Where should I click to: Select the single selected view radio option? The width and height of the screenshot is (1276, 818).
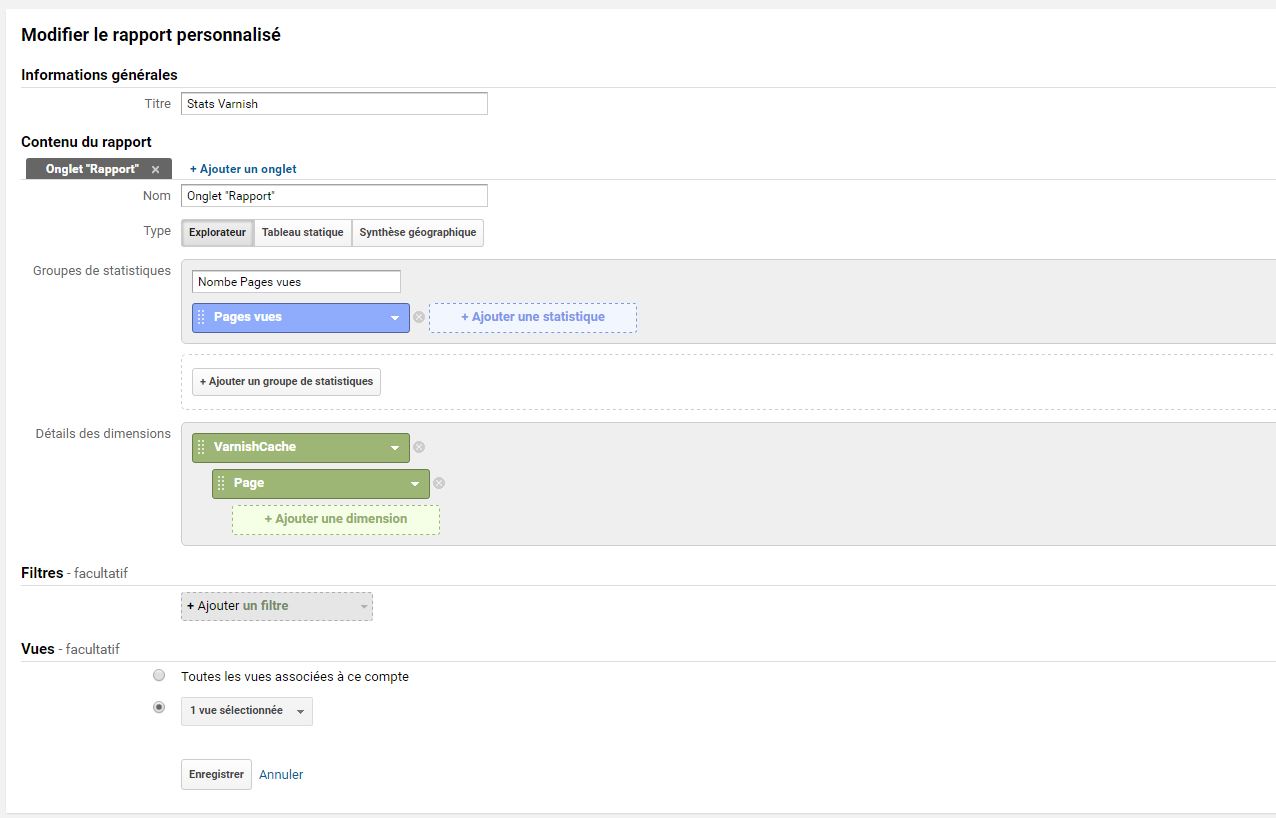click(159, 707)
